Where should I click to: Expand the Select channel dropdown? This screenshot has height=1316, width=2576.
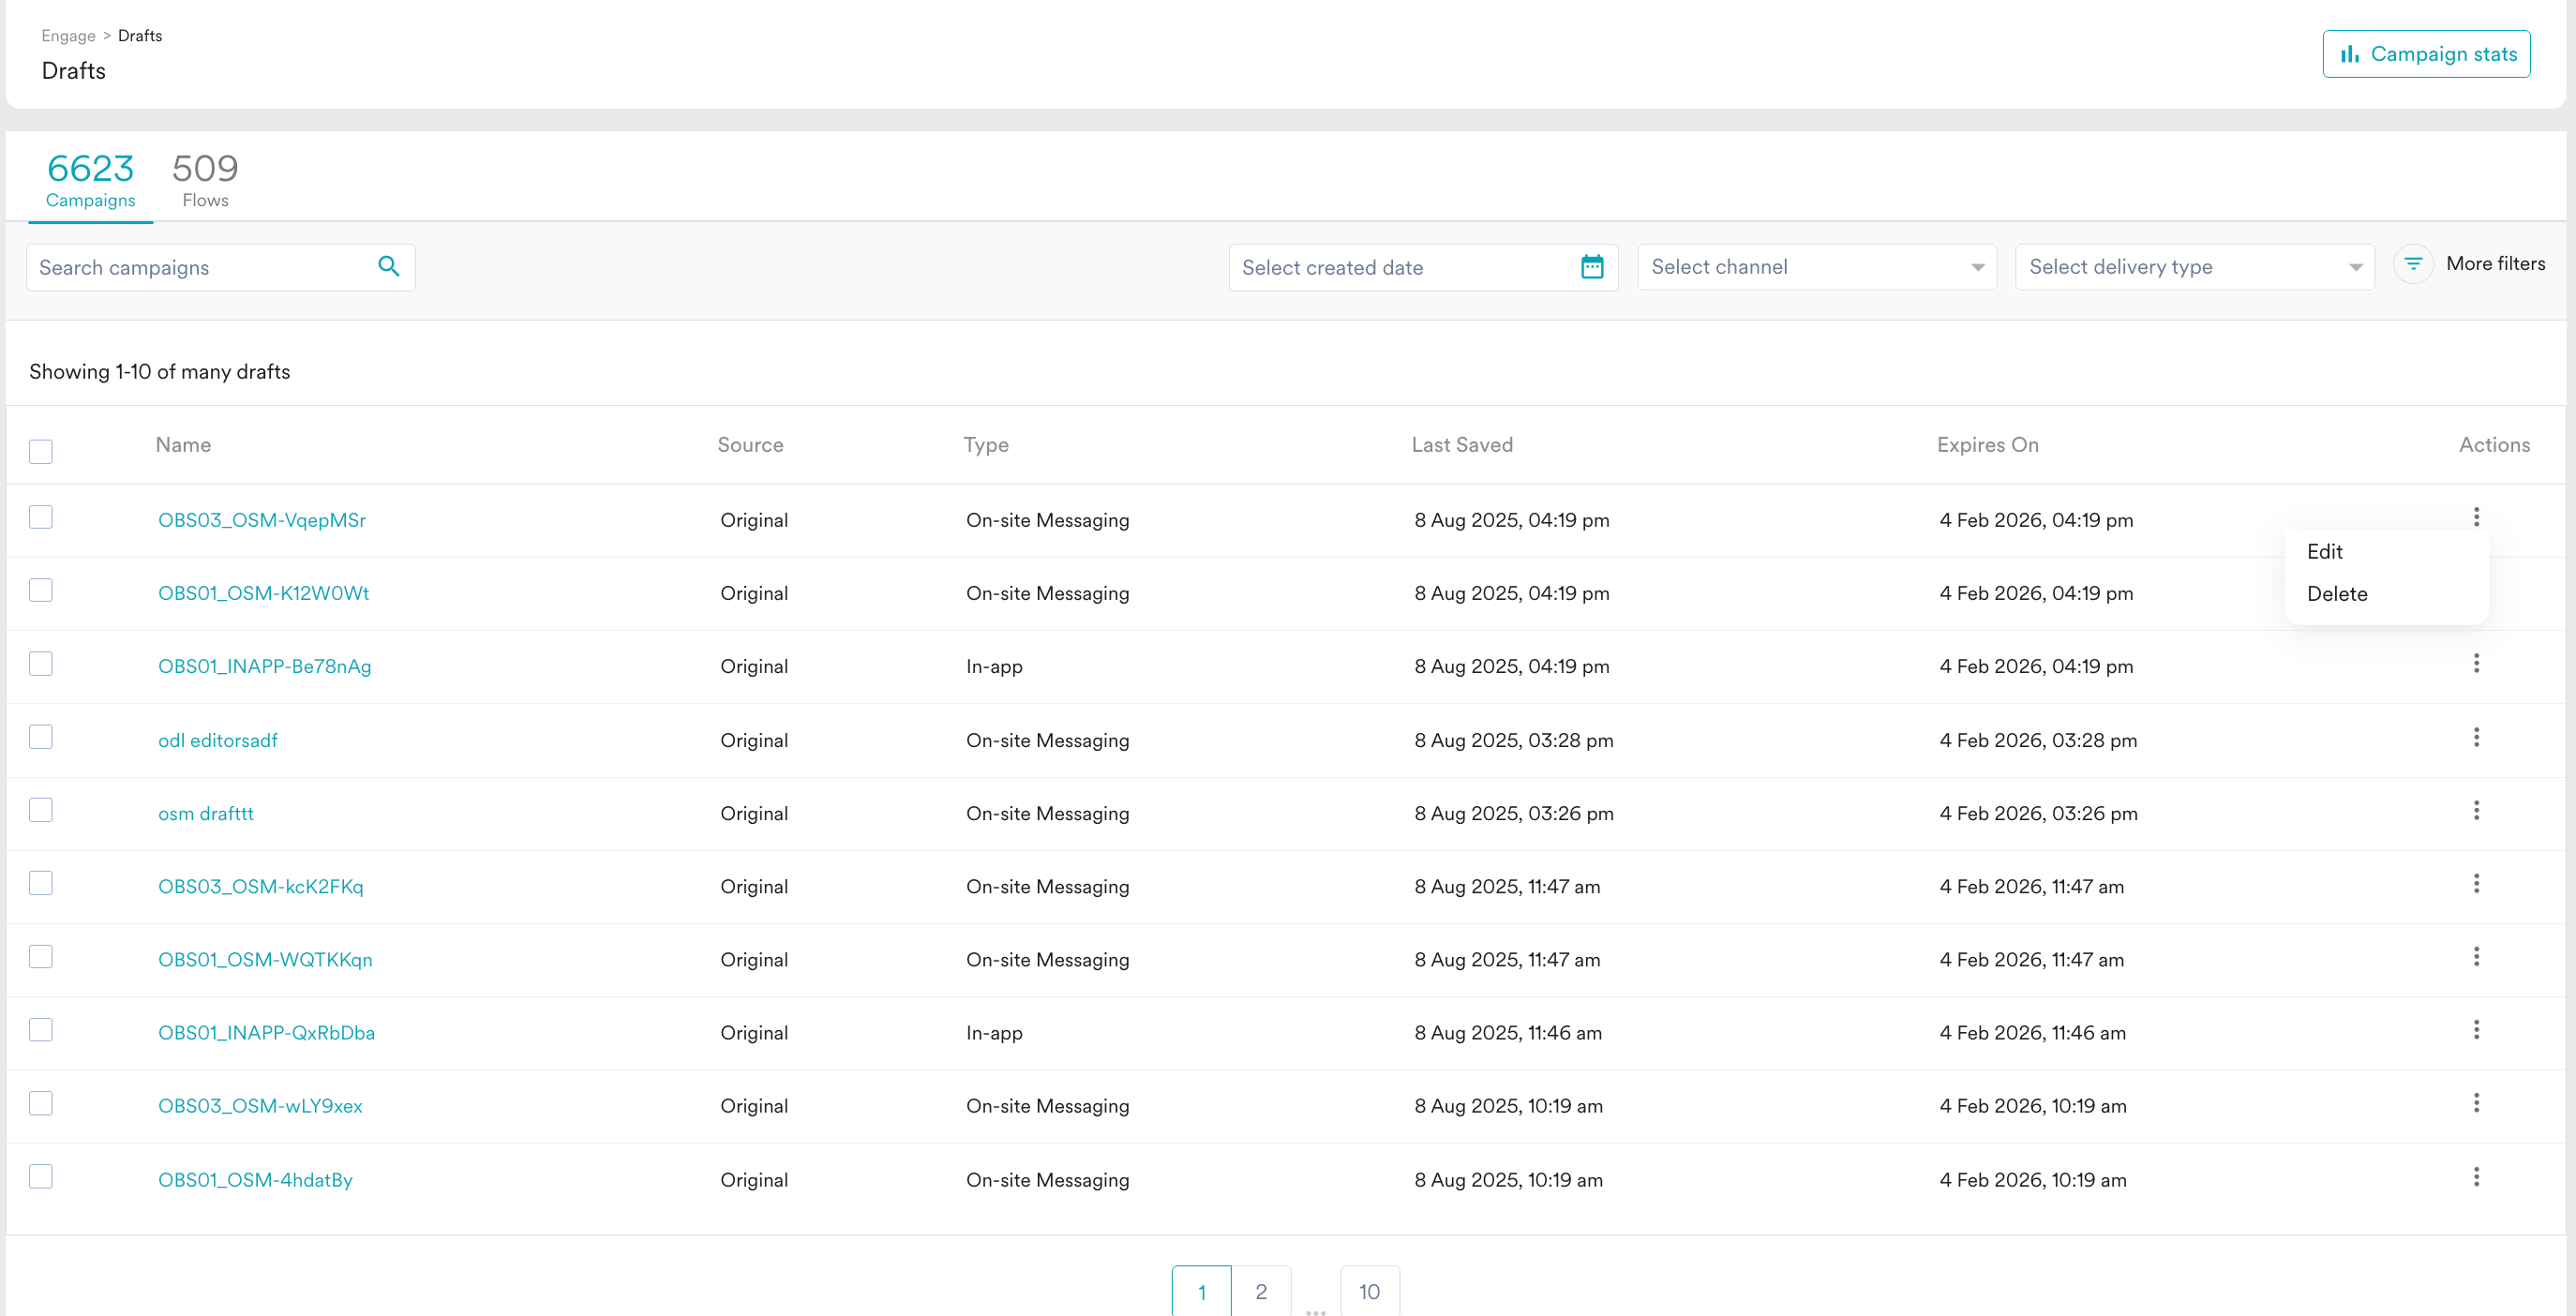point(1816,267)
